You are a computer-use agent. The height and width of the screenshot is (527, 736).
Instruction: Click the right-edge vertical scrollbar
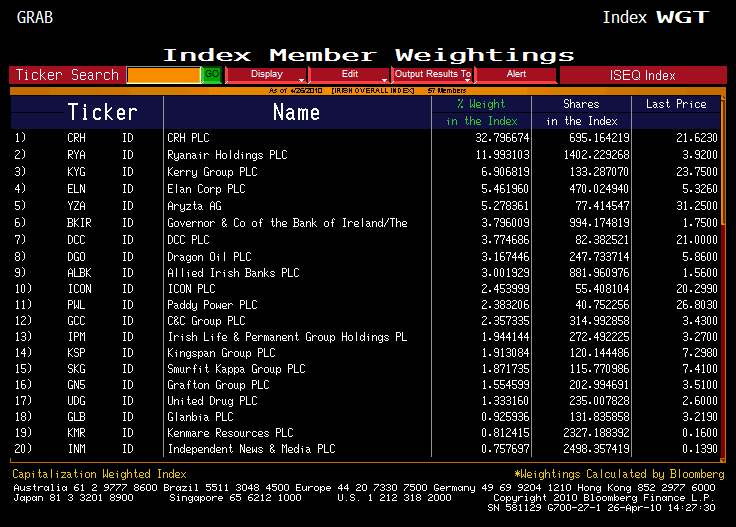point(723,277)
